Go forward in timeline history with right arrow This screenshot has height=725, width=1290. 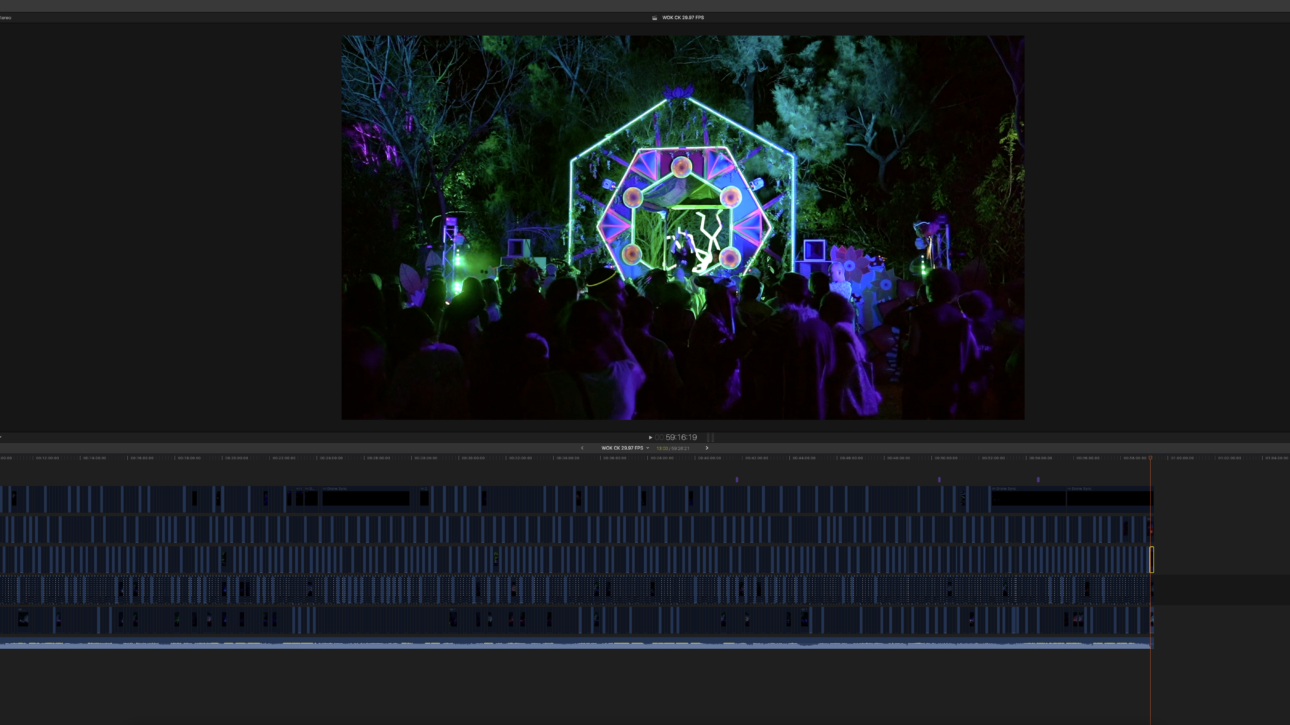point(707,448)
